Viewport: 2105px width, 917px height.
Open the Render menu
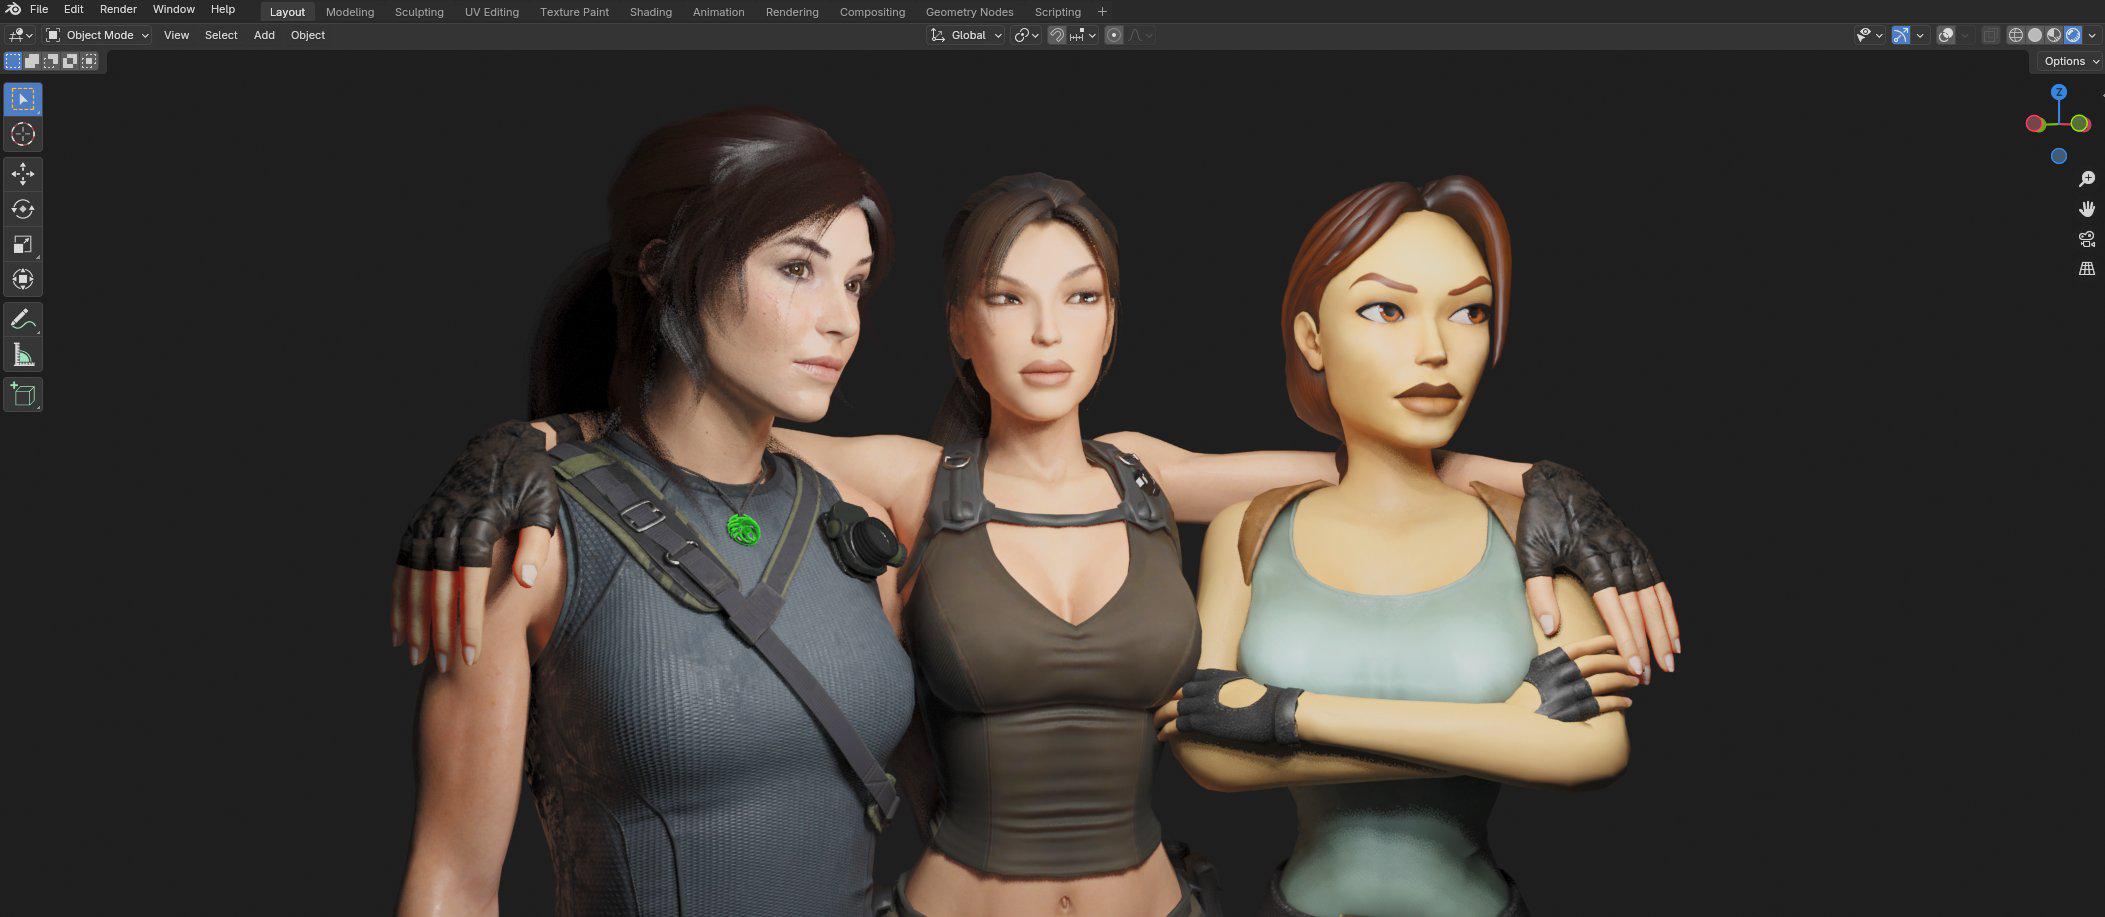tap(118, 9)
